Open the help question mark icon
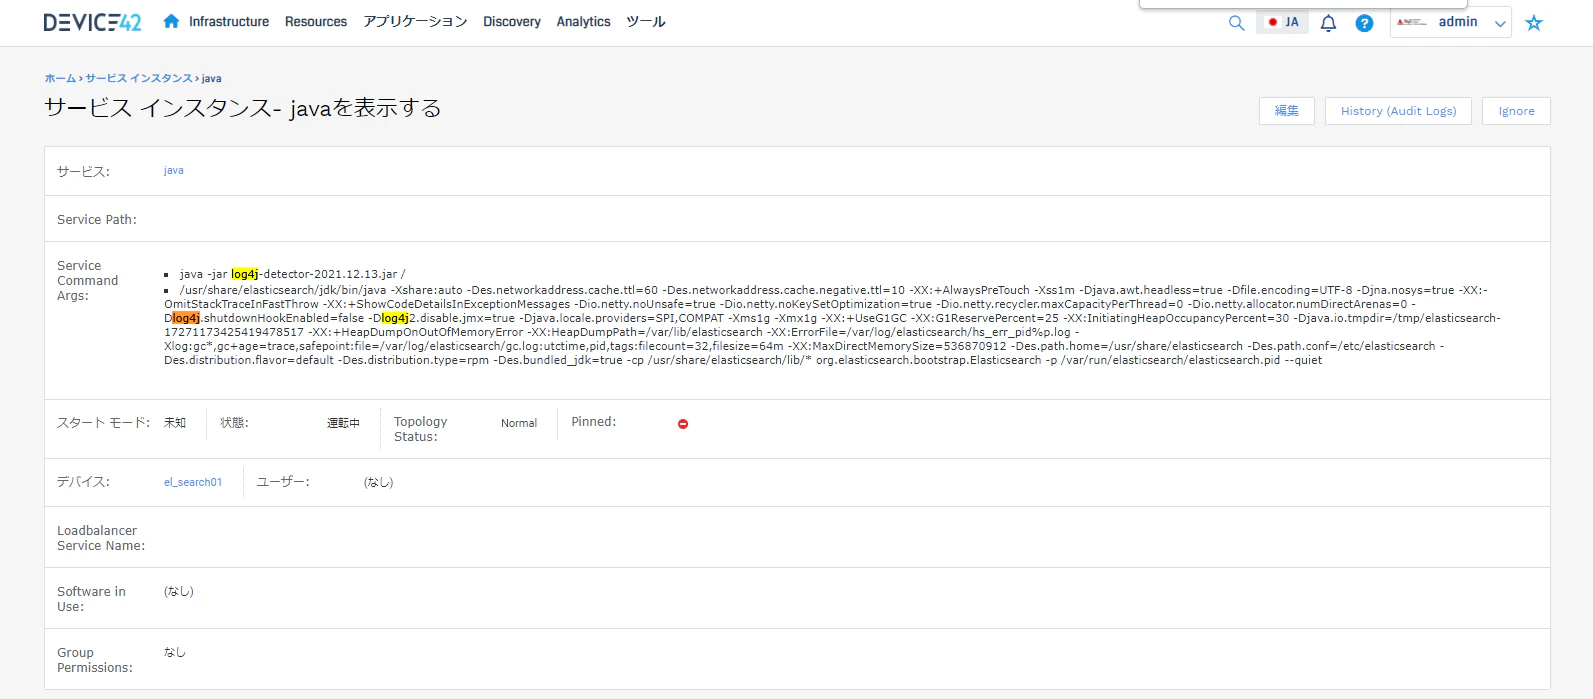 tap(1364, 23)
